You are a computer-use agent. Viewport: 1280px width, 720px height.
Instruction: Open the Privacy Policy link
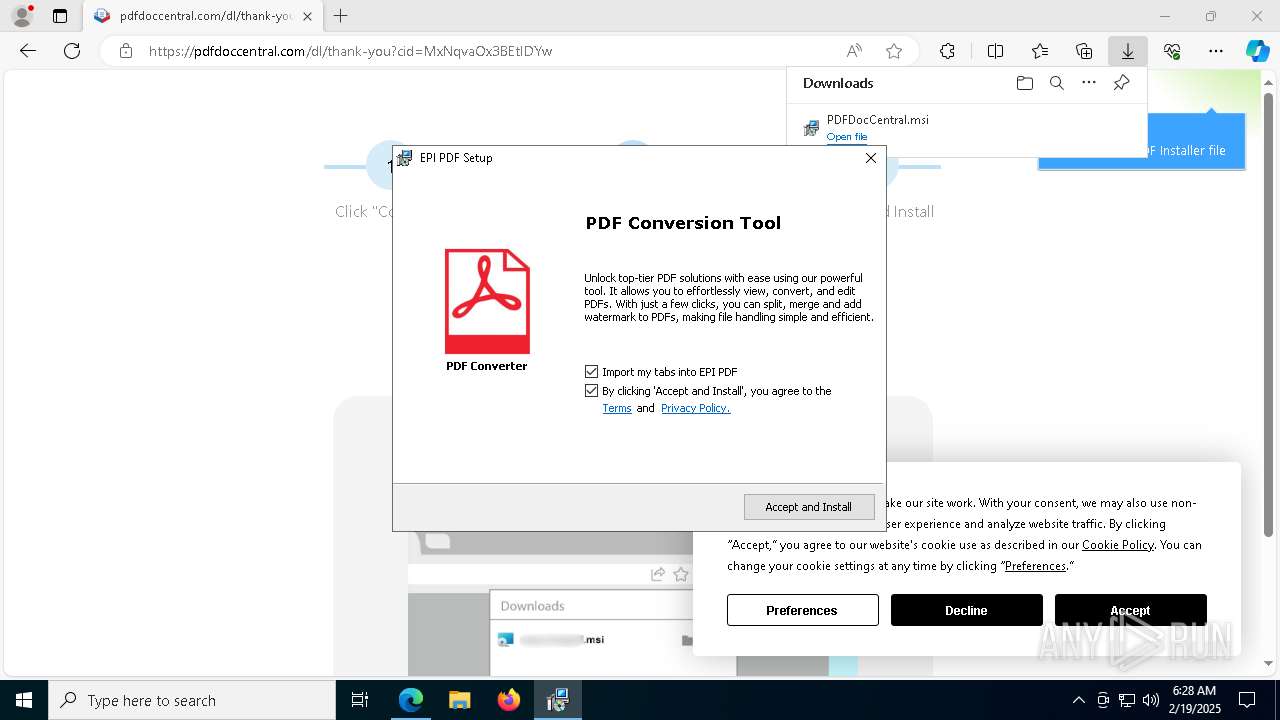(695, 408)
